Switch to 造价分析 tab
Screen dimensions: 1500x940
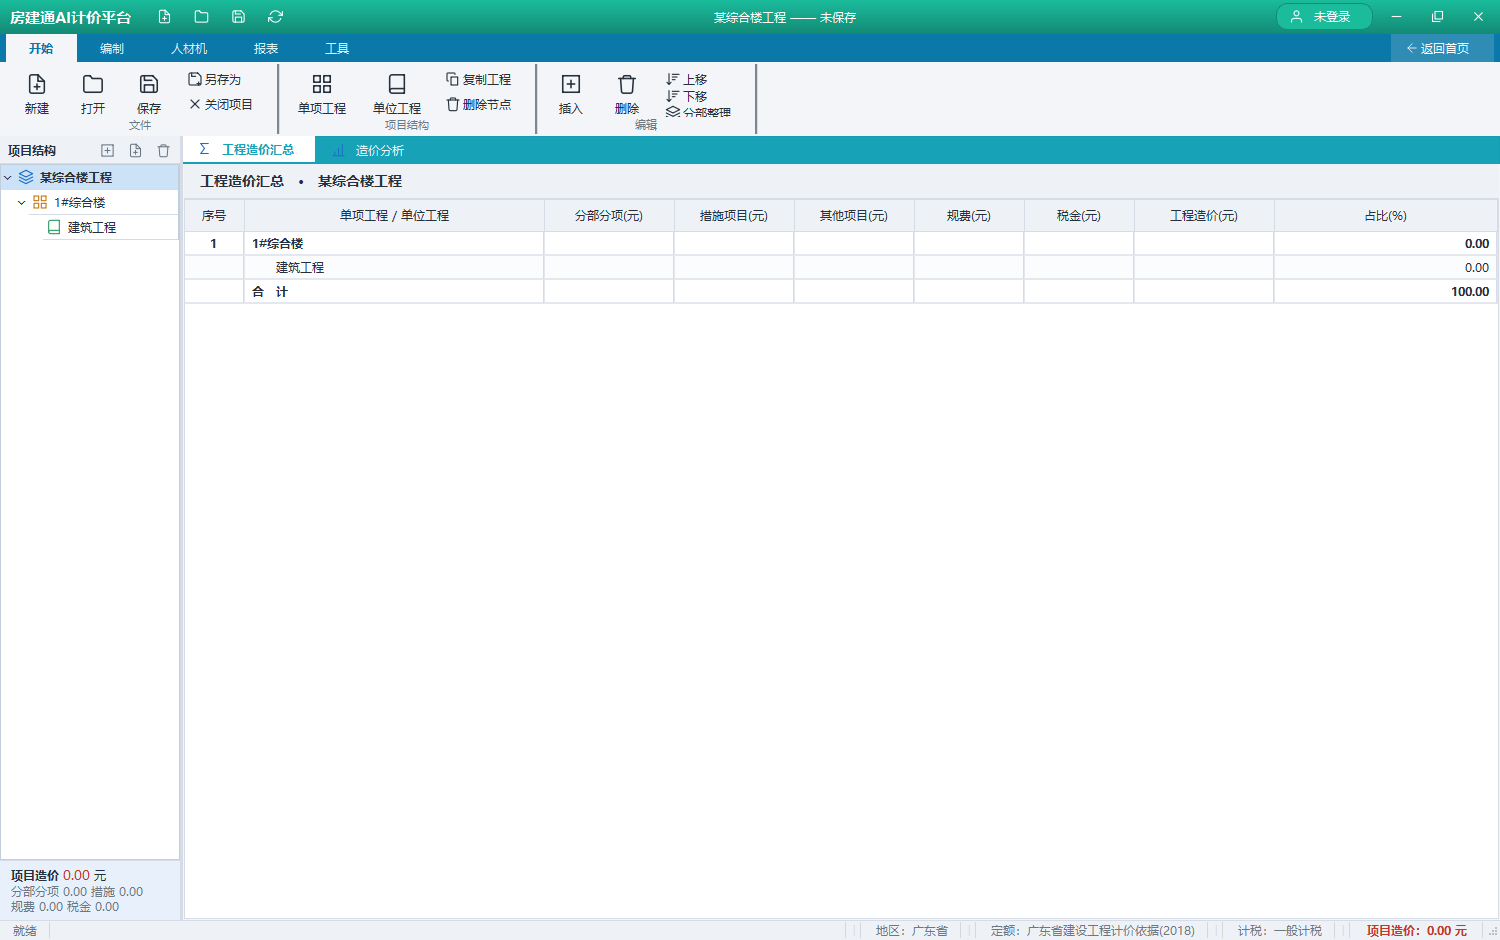[369, 150]
